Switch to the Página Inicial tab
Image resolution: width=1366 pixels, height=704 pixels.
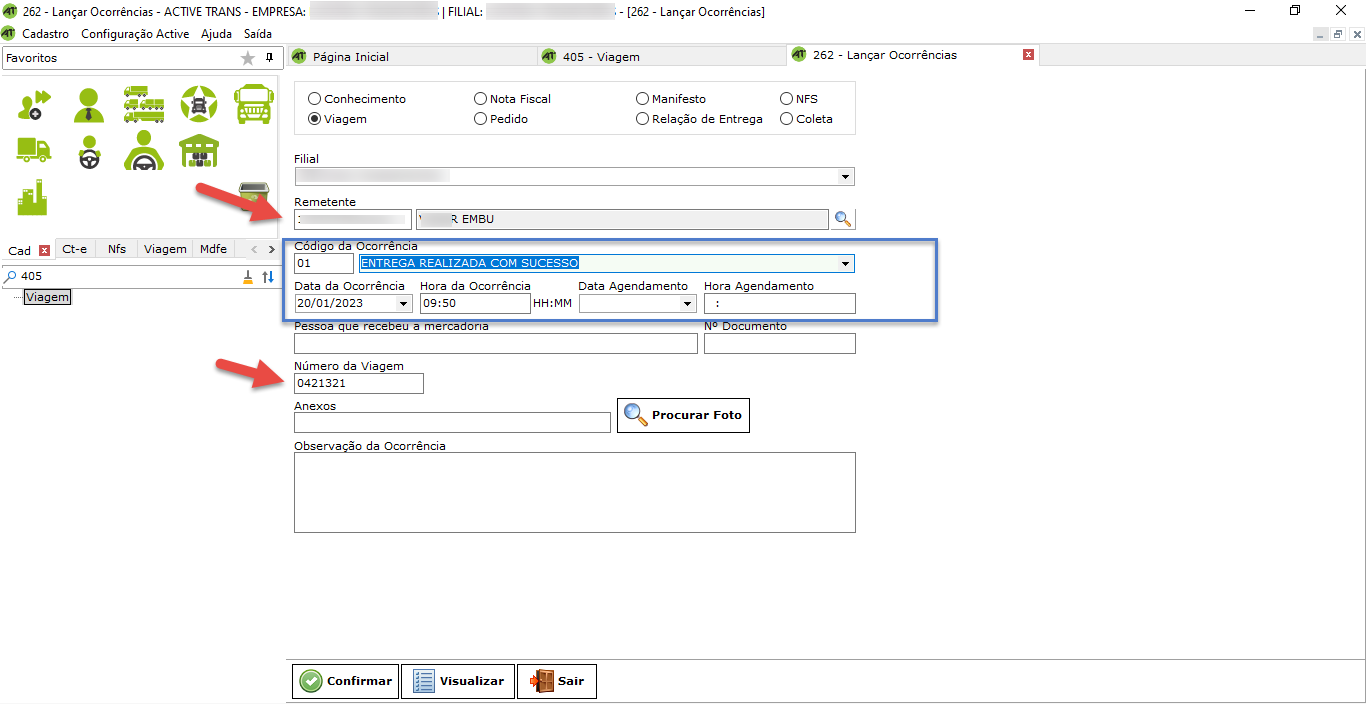(412, 57)
